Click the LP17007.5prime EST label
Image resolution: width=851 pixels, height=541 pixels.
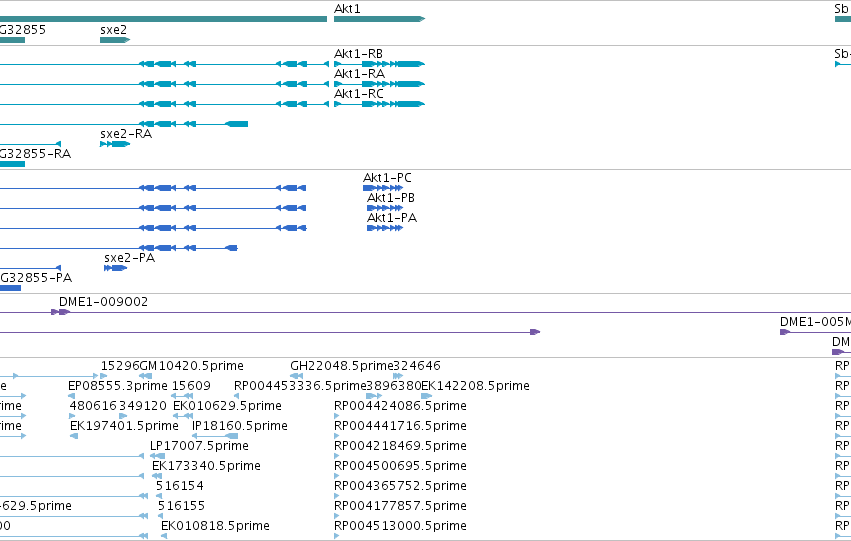pos(199,446)
